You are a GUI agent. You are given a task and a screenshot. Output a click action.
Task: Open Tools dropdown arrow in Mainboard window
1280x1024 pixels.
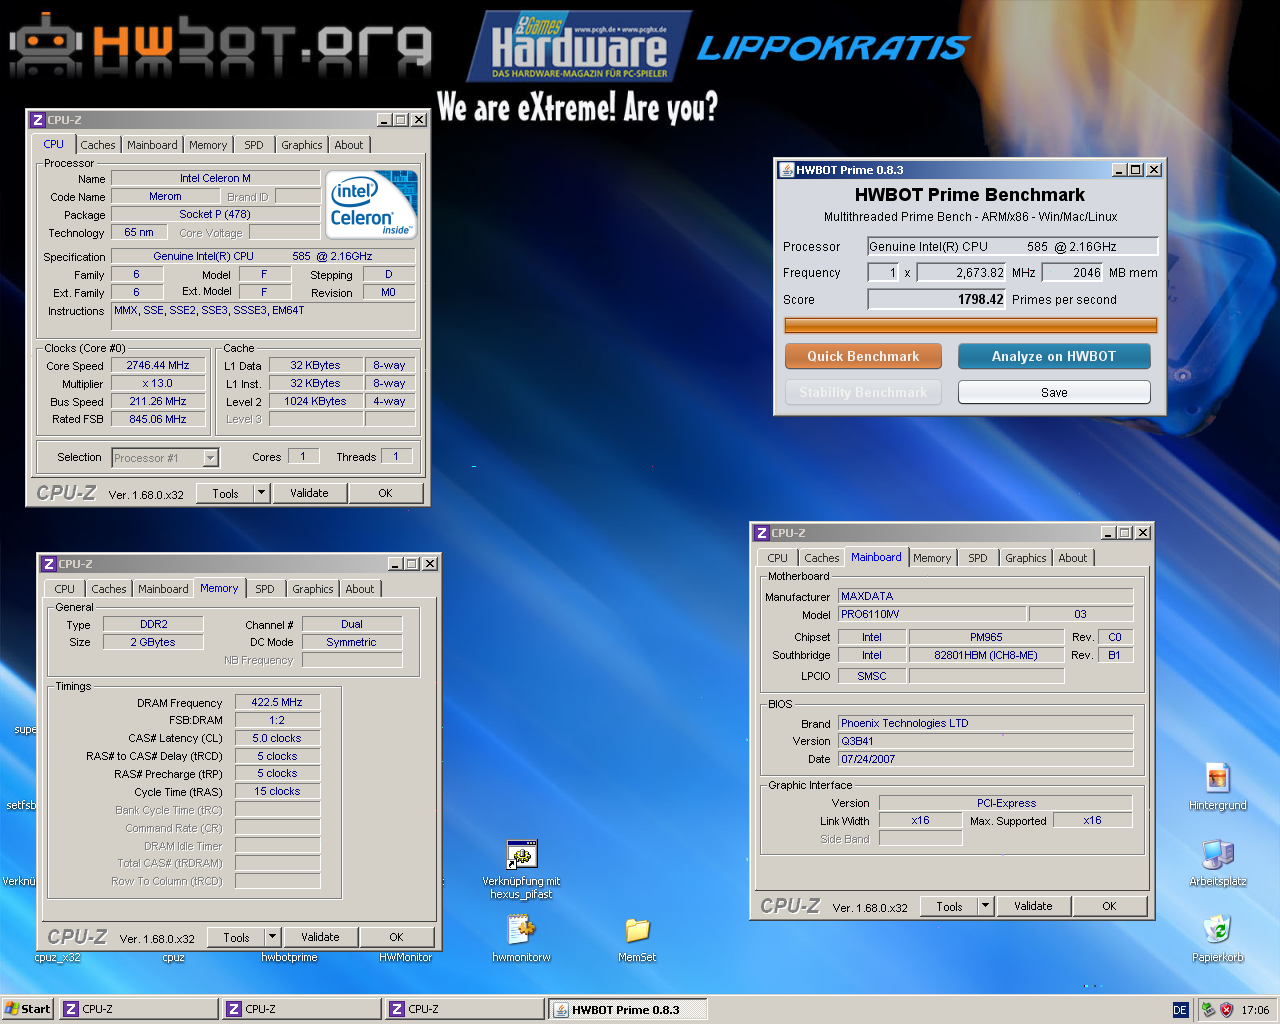986,906
